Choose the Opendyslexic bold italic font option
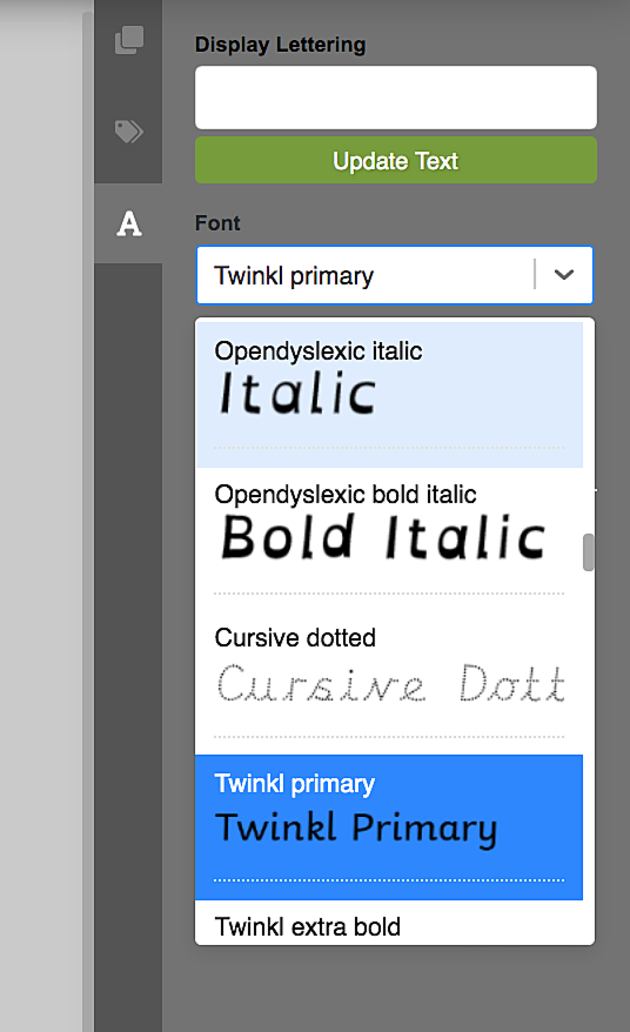This screenshot has height=1032, width=630. 389,538
